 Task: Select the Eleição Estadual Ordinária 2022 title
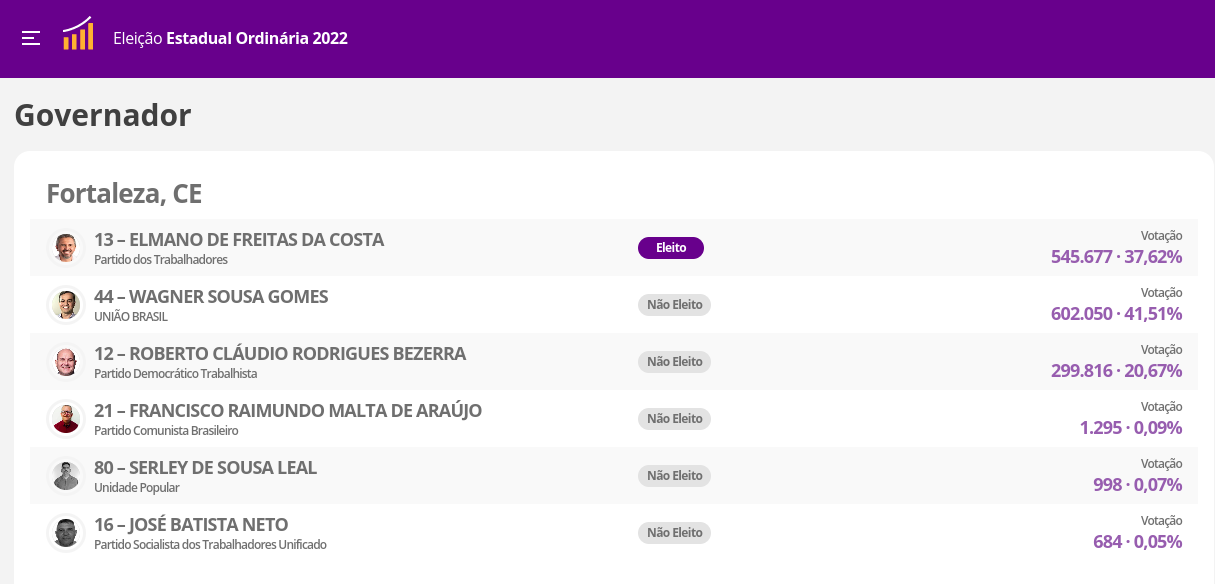point(231,39)
